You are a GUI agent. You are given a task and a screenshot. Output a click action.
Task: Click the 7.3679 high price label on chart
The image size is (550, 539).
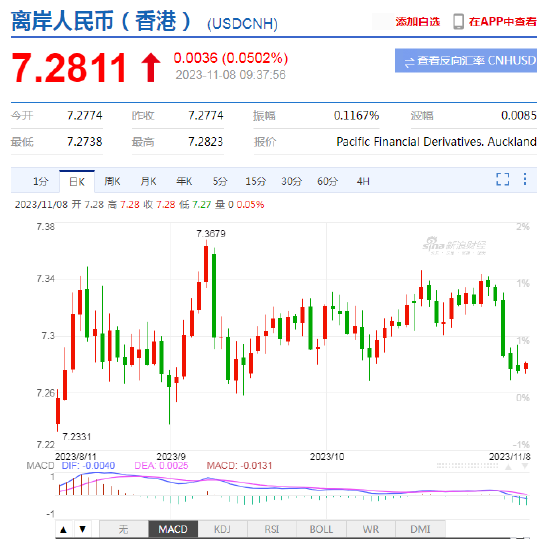(x=211, y=234)
